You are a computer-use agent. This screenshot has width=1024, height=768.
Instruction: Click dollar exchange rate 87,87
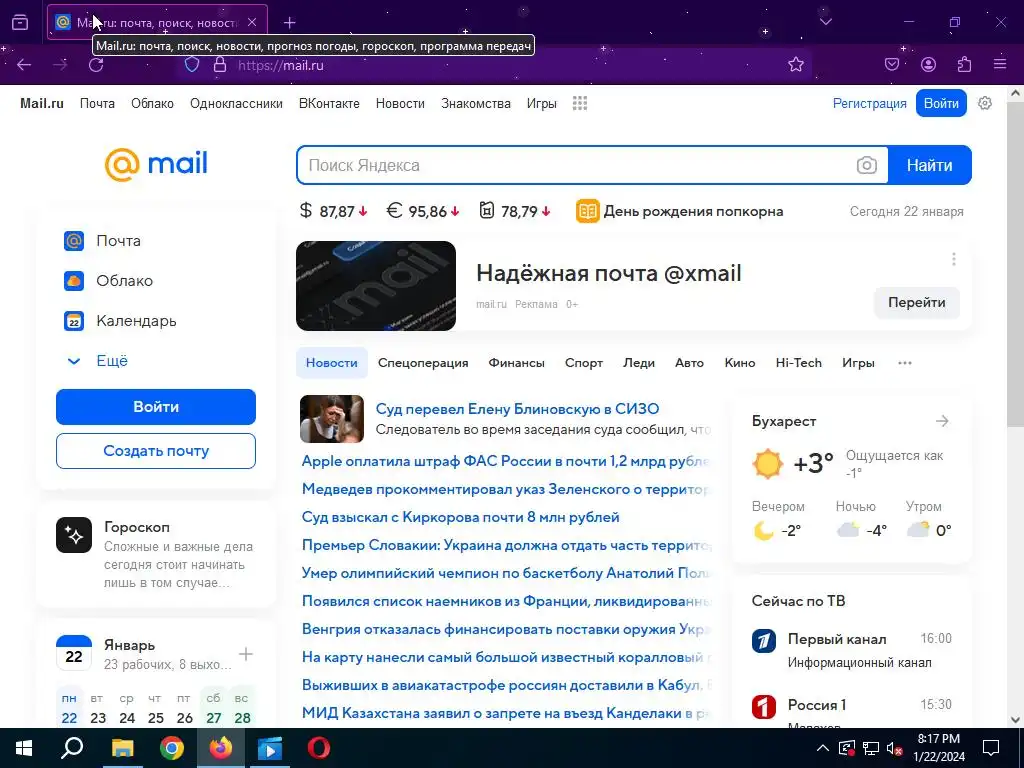pos(334,212)
